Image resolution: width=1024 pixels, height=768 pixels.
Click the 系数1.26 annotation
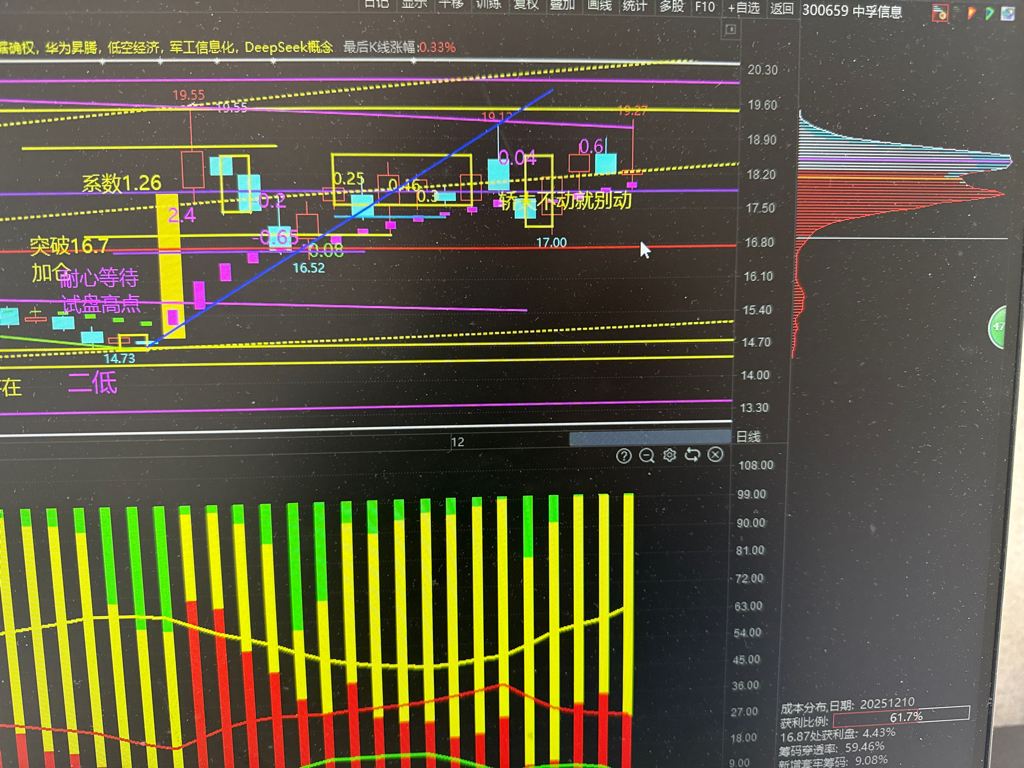pyautogui.click(x=121, y=183)
